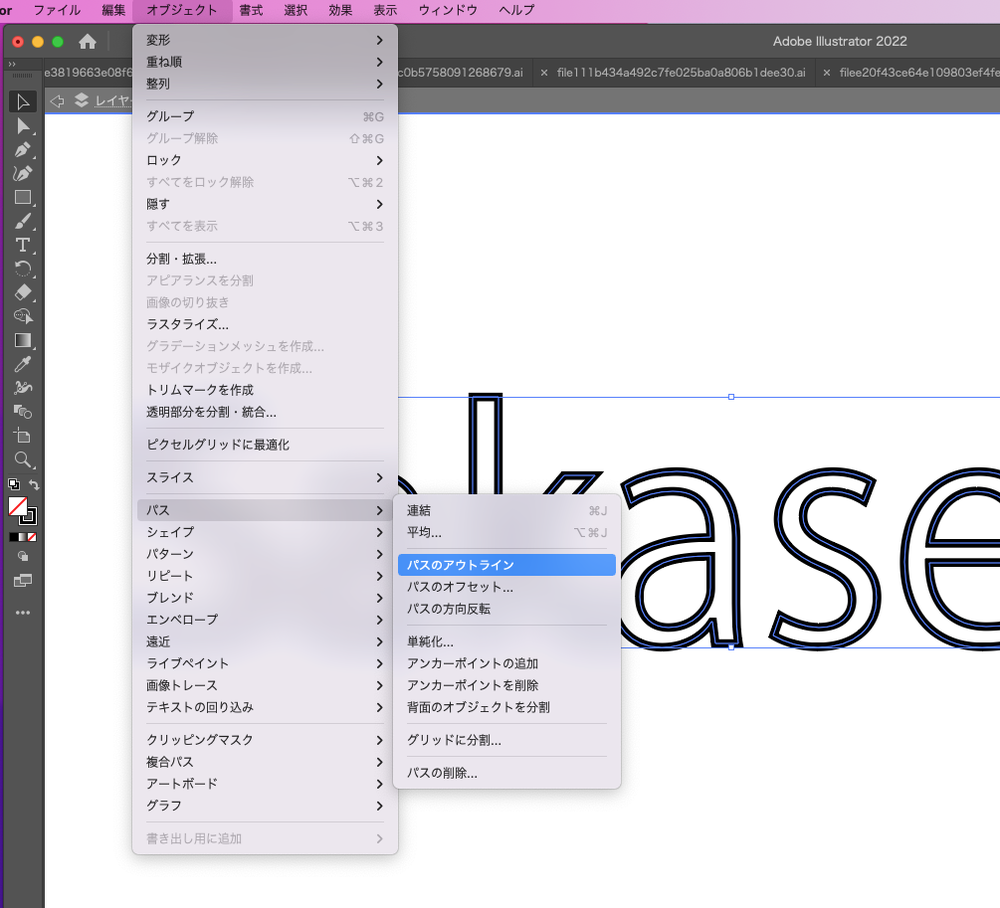The height and width of the screenshot is (908, 1000).
Task: Expand the シェイプ submenu
Action: (x=265, y=532)
